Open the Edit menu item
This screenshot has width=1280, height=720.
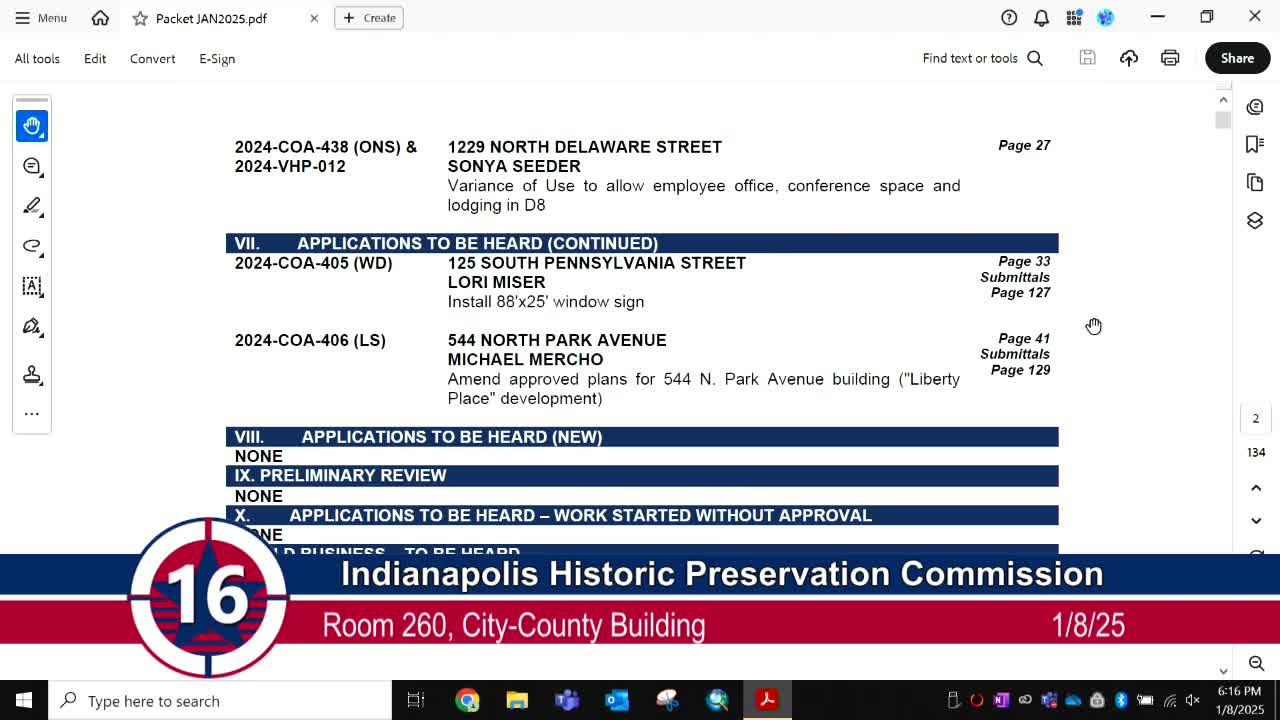[95, 59]
